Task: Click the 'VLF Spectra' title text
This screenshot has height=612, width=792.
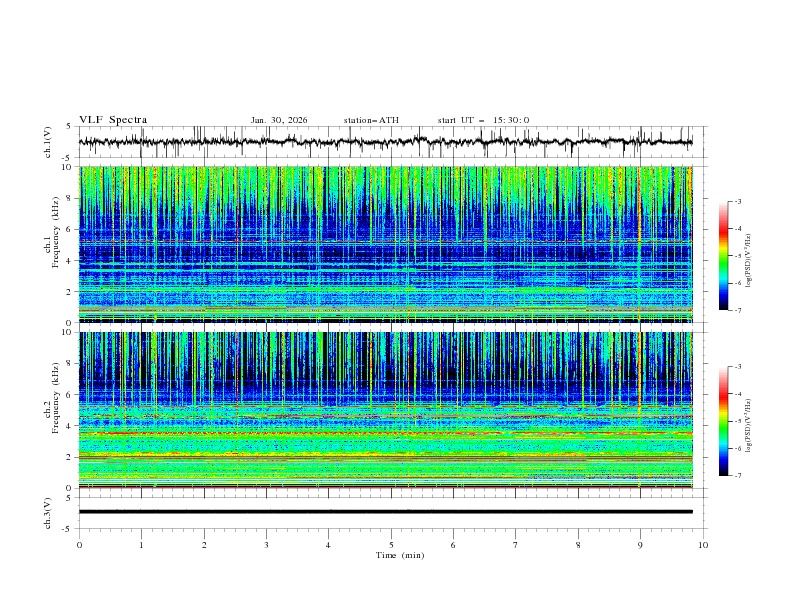Action: coord(113,120)
